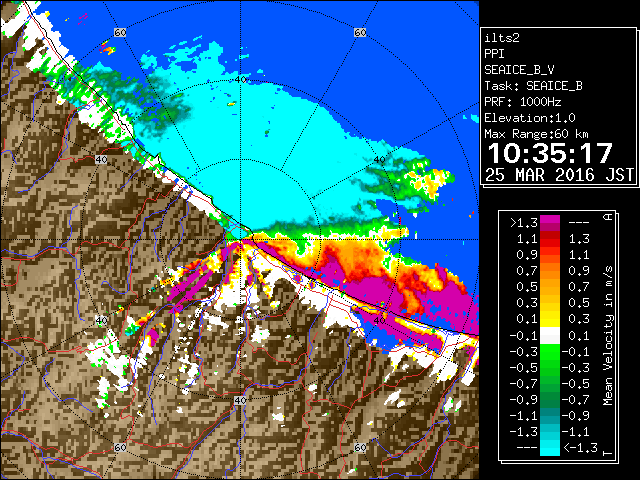Select the 'Task: SEAICE_B' line
This screenshot has width=640, height=480.
533,86
